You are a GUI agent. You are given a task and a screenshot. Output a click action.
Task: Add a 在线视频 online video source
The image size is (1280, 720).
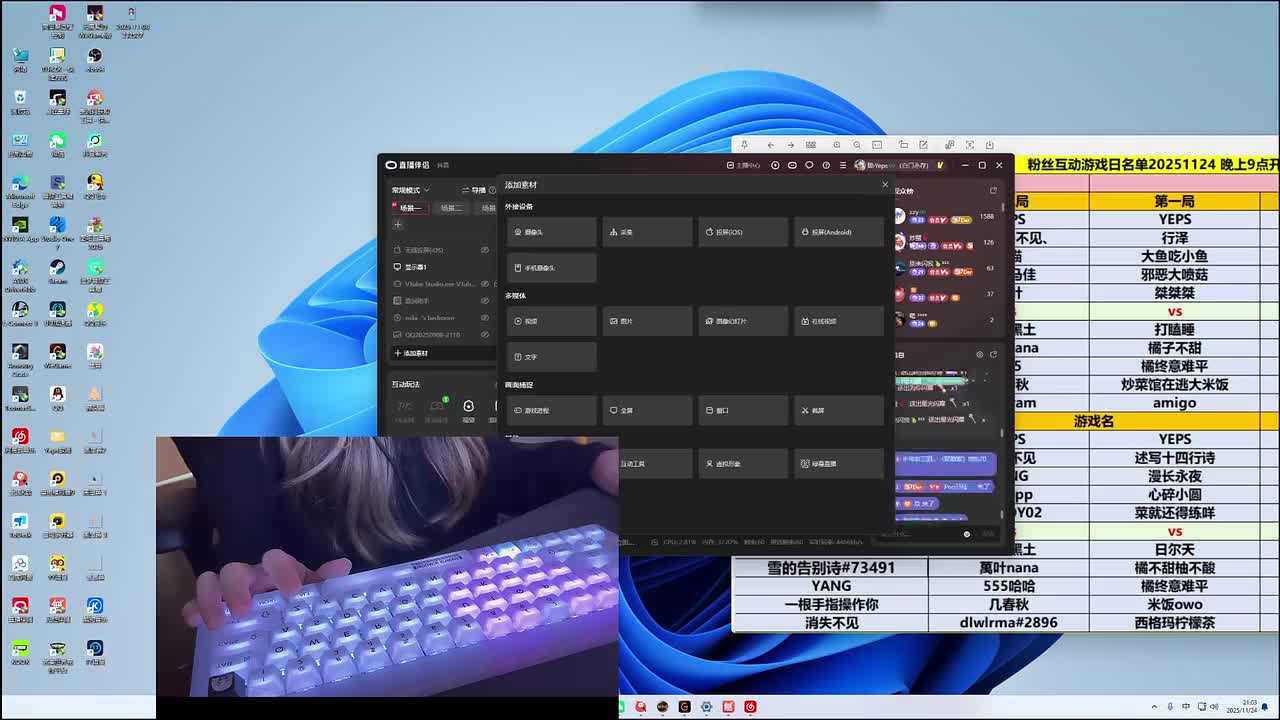(839, 321)
